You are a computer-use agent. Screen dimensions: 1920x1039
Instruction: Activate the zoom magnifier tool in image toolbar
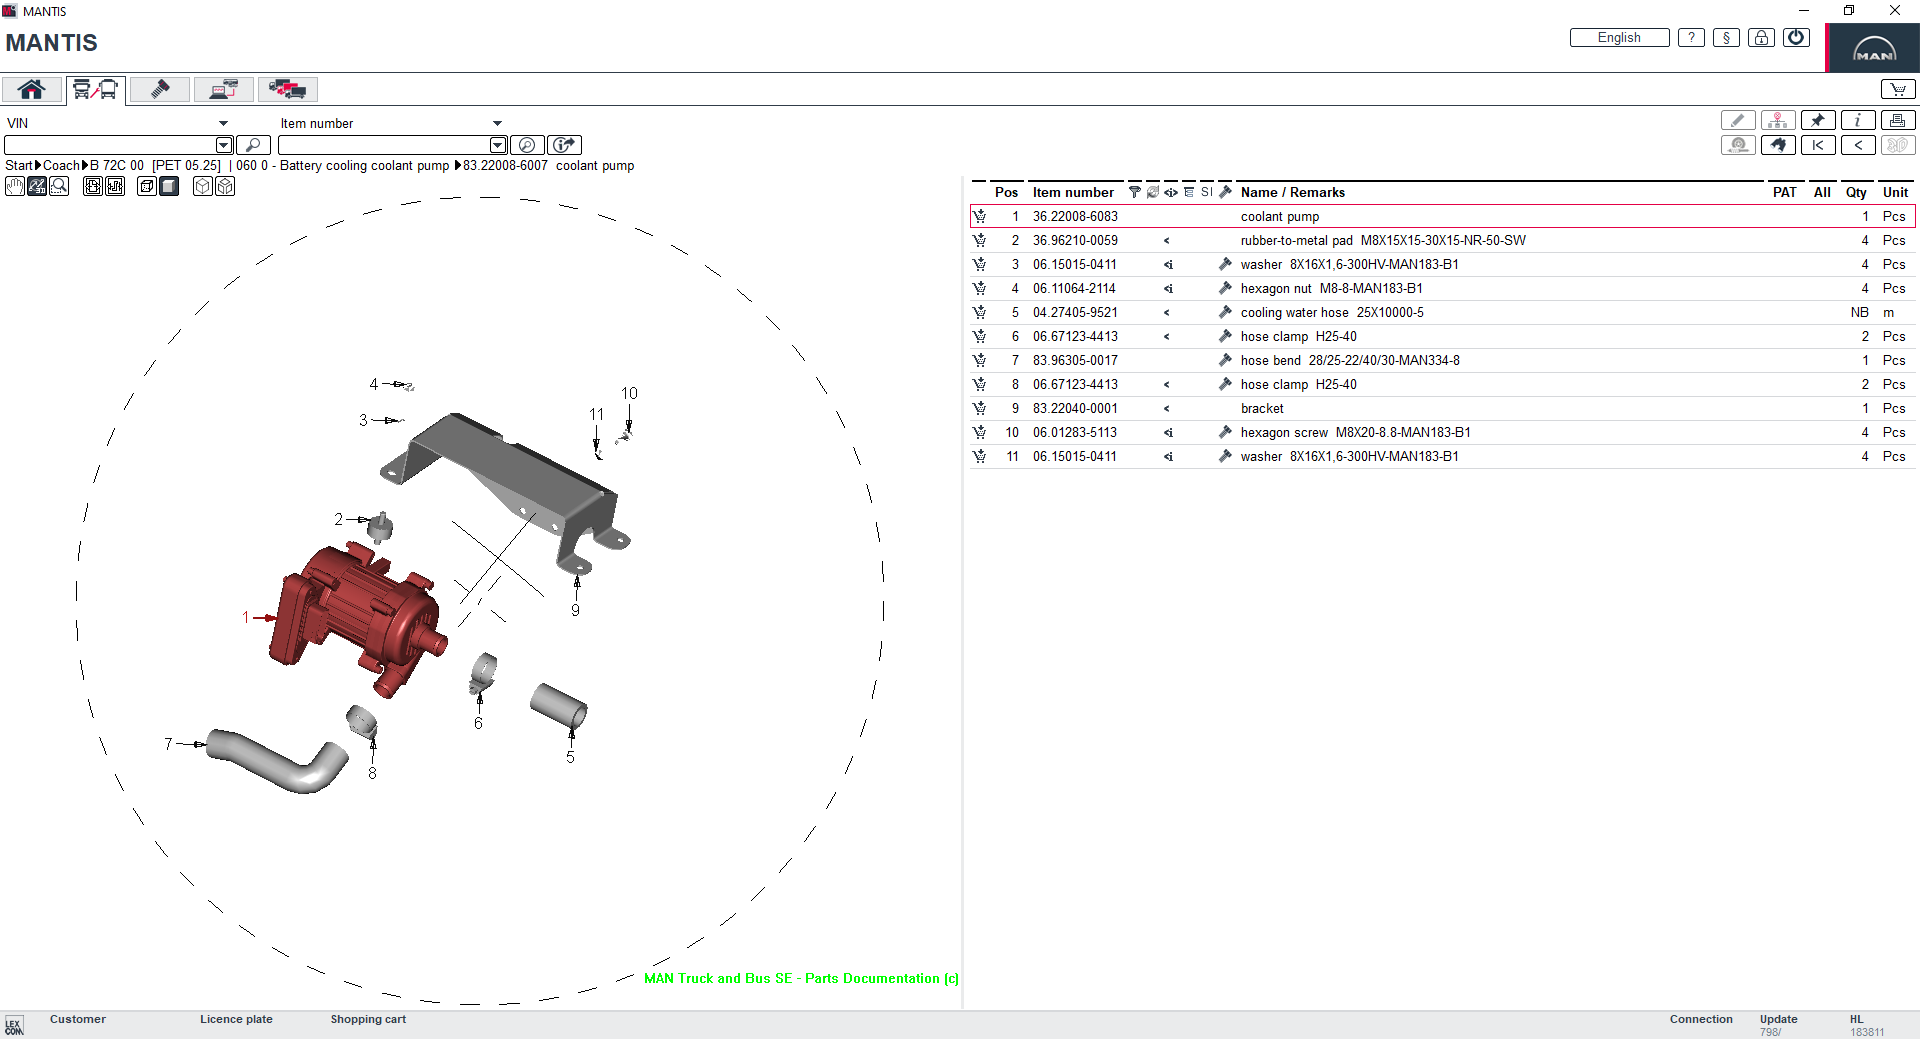point(59,186)
